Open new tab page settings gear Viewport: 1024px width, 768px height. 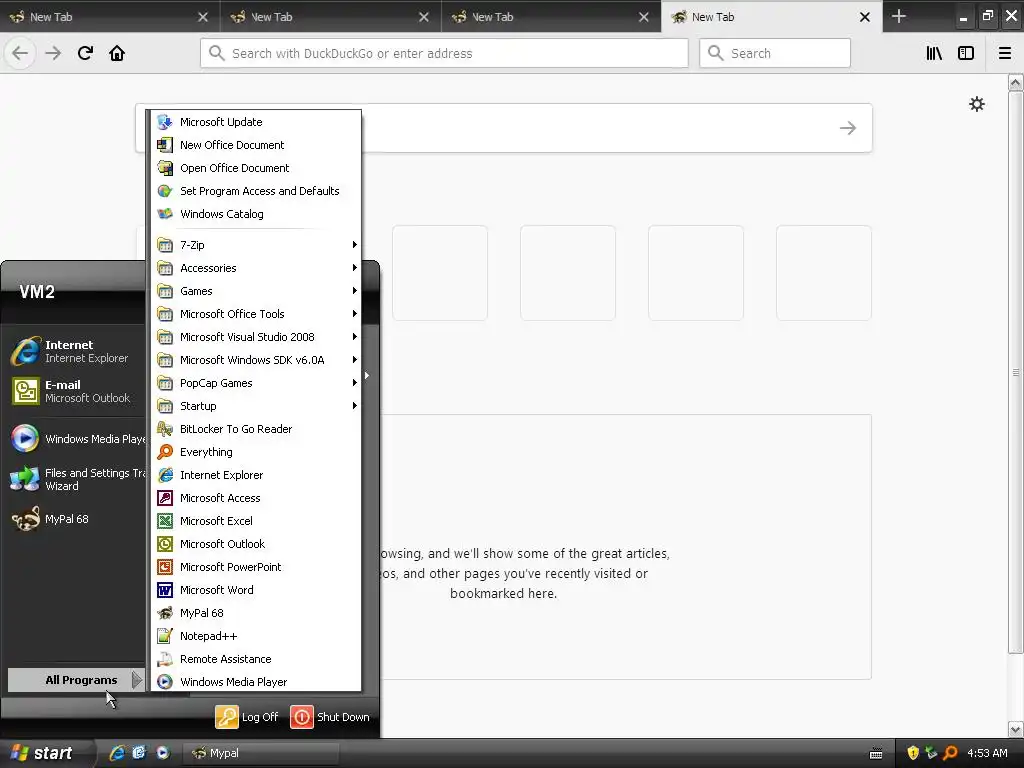click(x=976, y=104)
